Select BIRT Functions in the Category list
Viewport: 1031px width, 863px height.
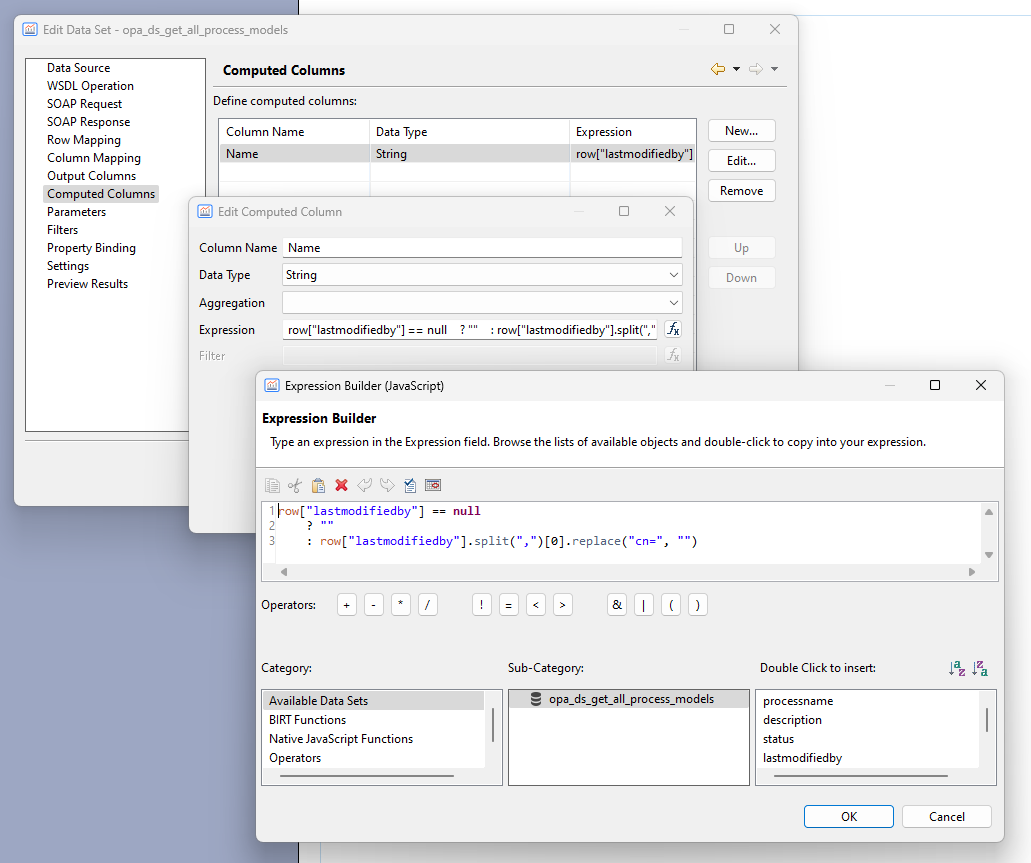tap(307, 720)
